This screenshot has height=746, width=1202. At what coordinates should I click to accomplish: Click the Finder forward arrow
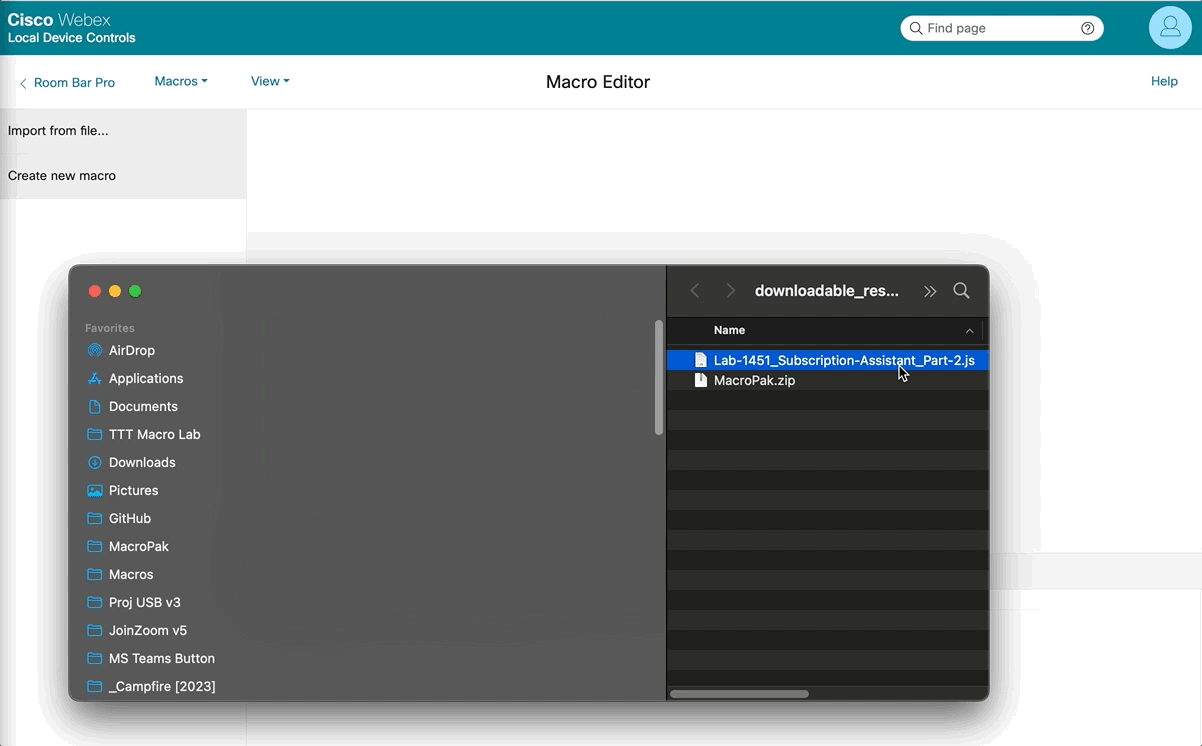coord(730,291)
